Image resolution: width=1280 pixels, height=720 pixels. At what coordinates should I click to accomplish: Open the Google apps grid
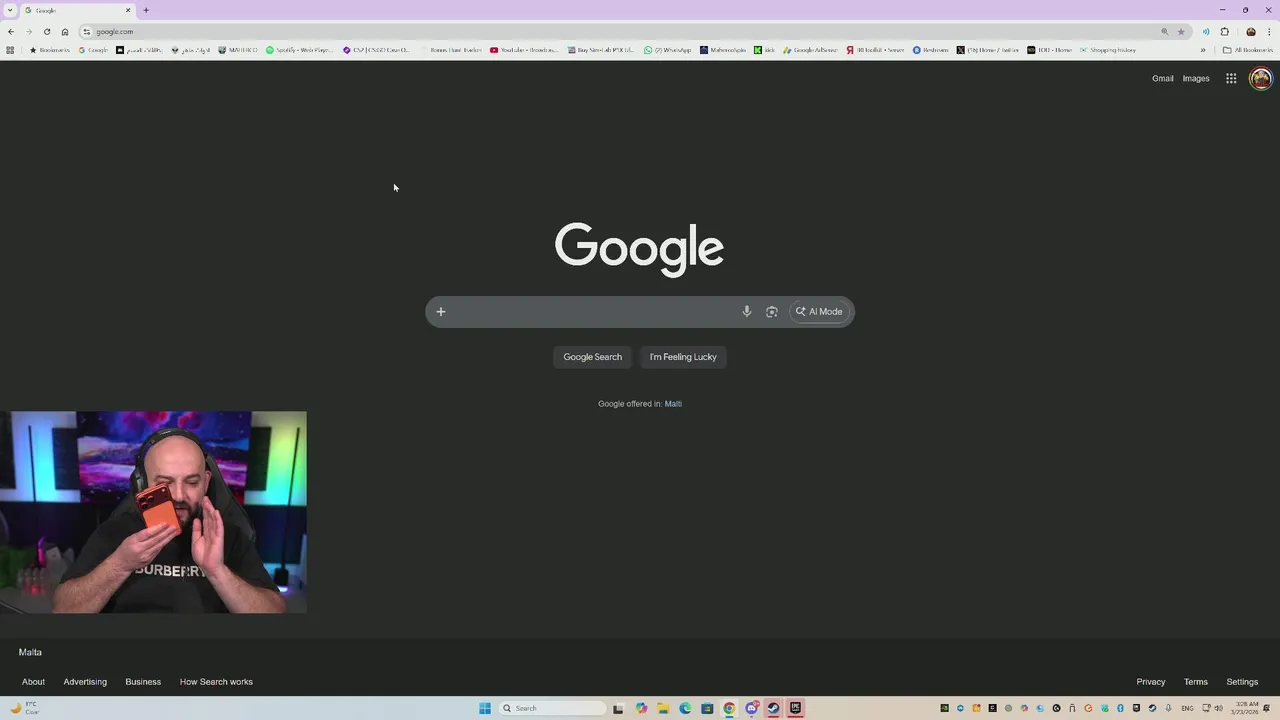pos(1231,78)
